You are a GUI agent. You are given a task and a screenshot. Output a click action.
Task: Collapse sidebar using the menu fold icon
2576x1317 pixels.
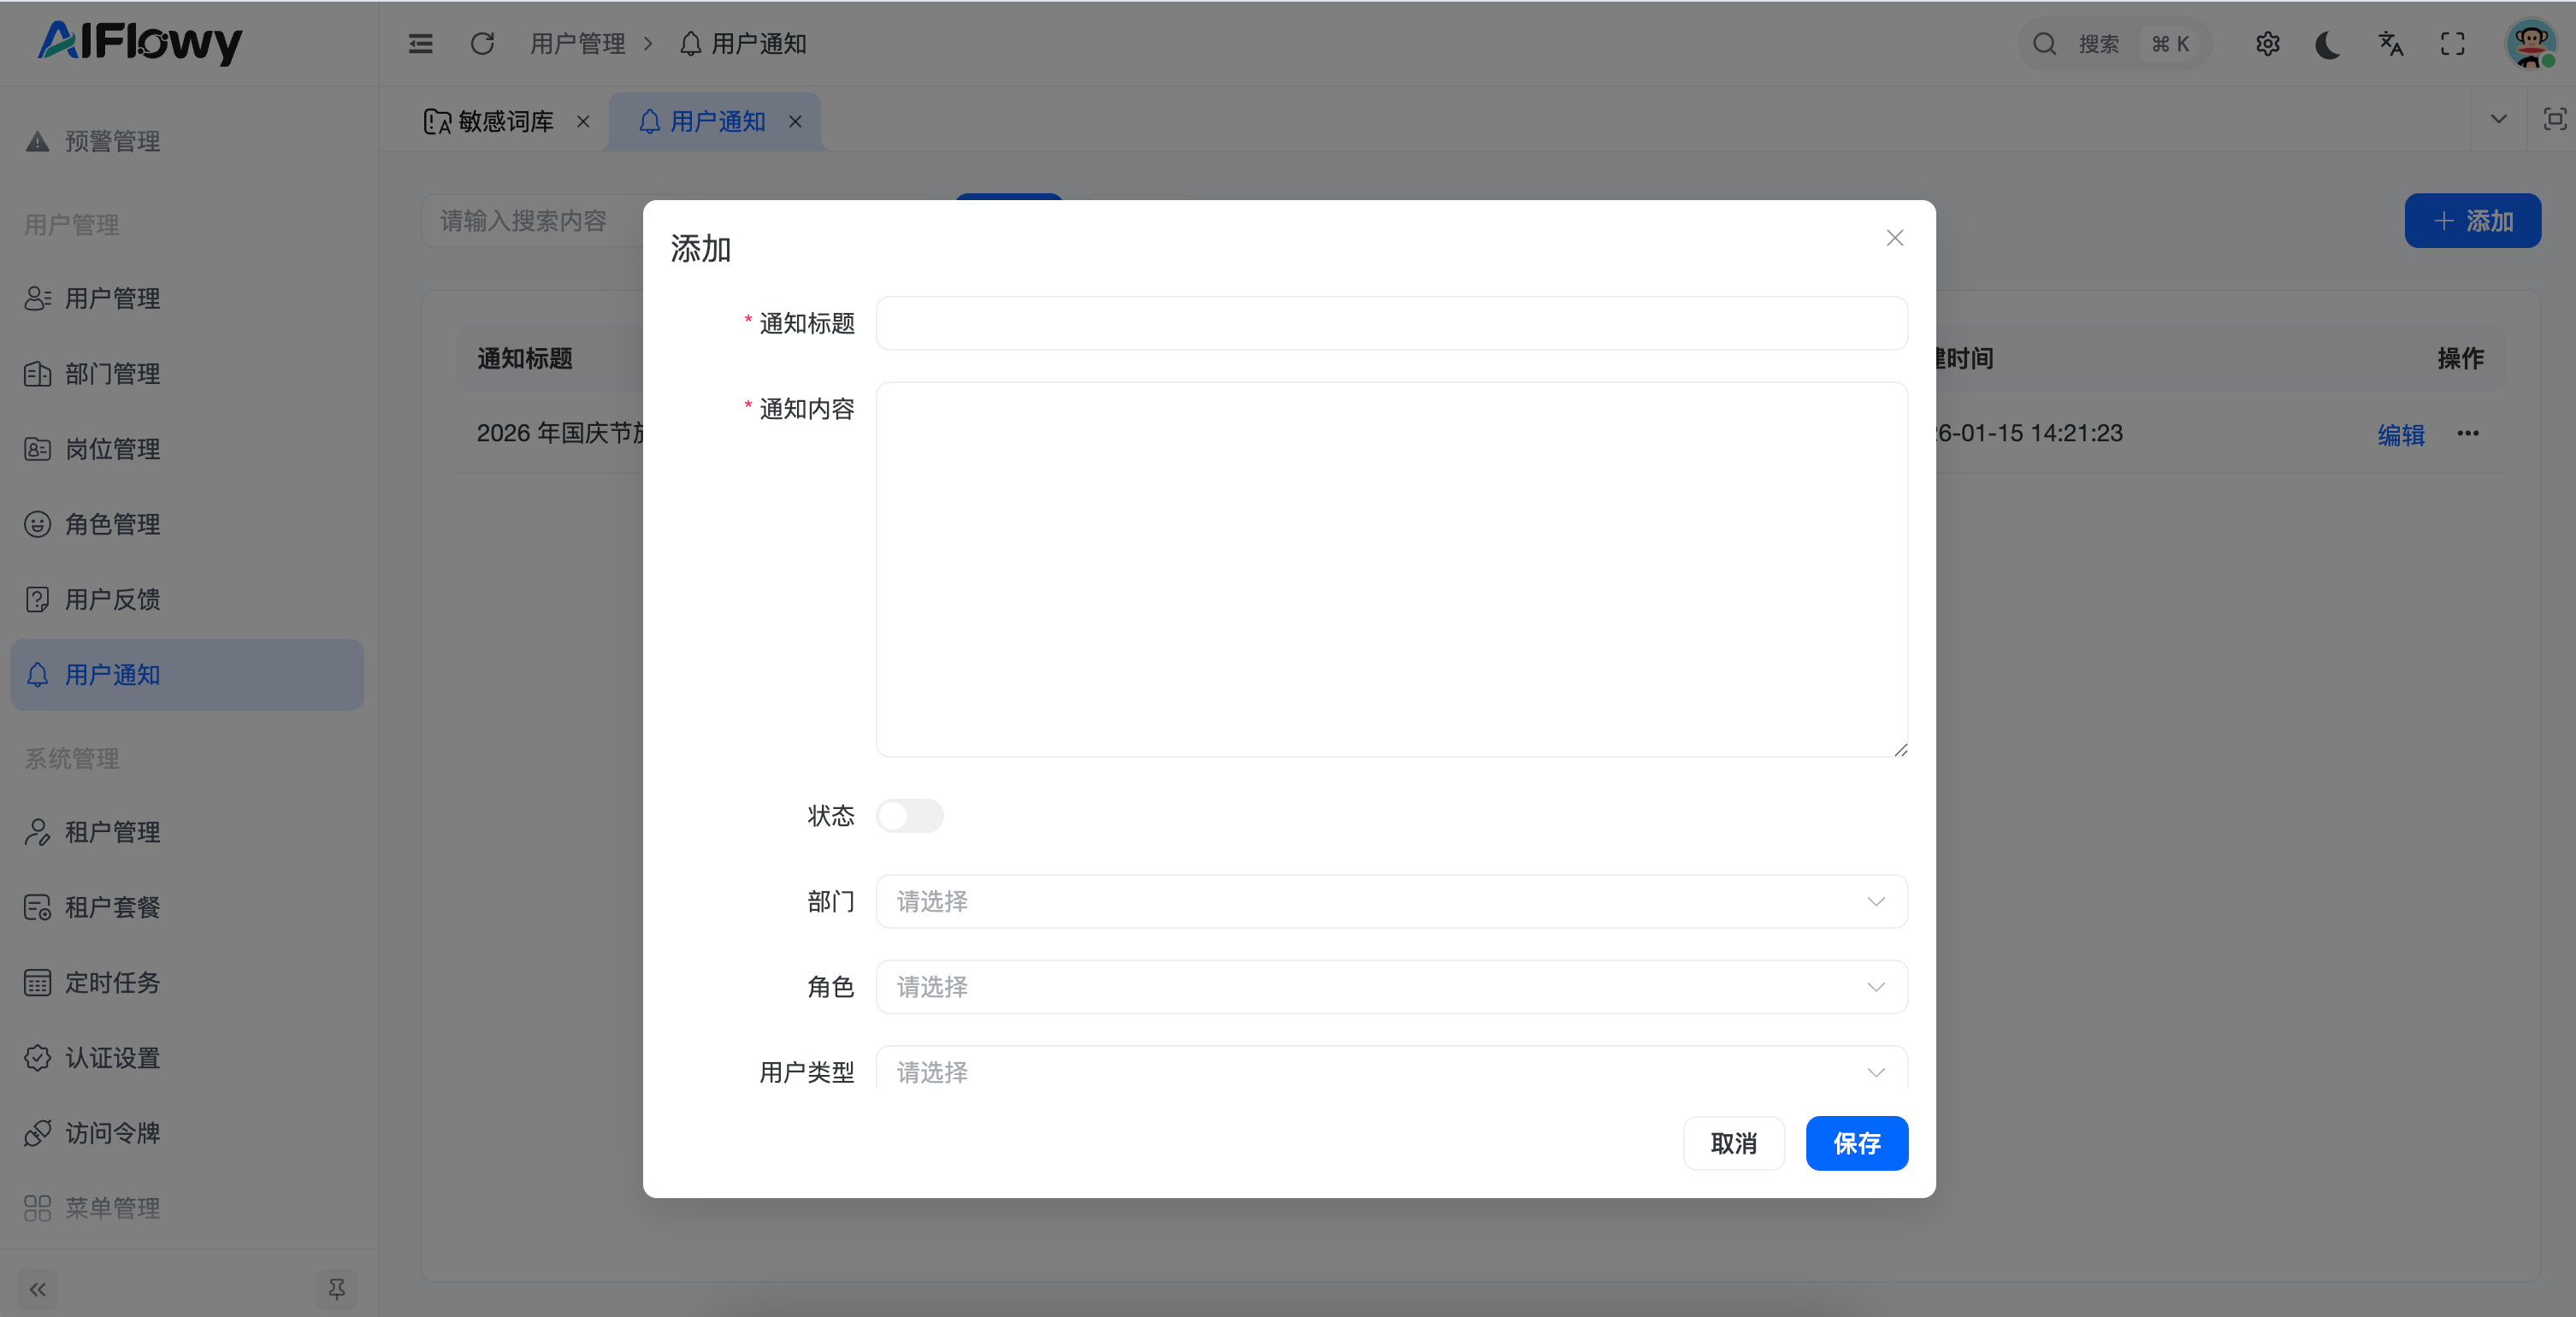tap(421, 44)
